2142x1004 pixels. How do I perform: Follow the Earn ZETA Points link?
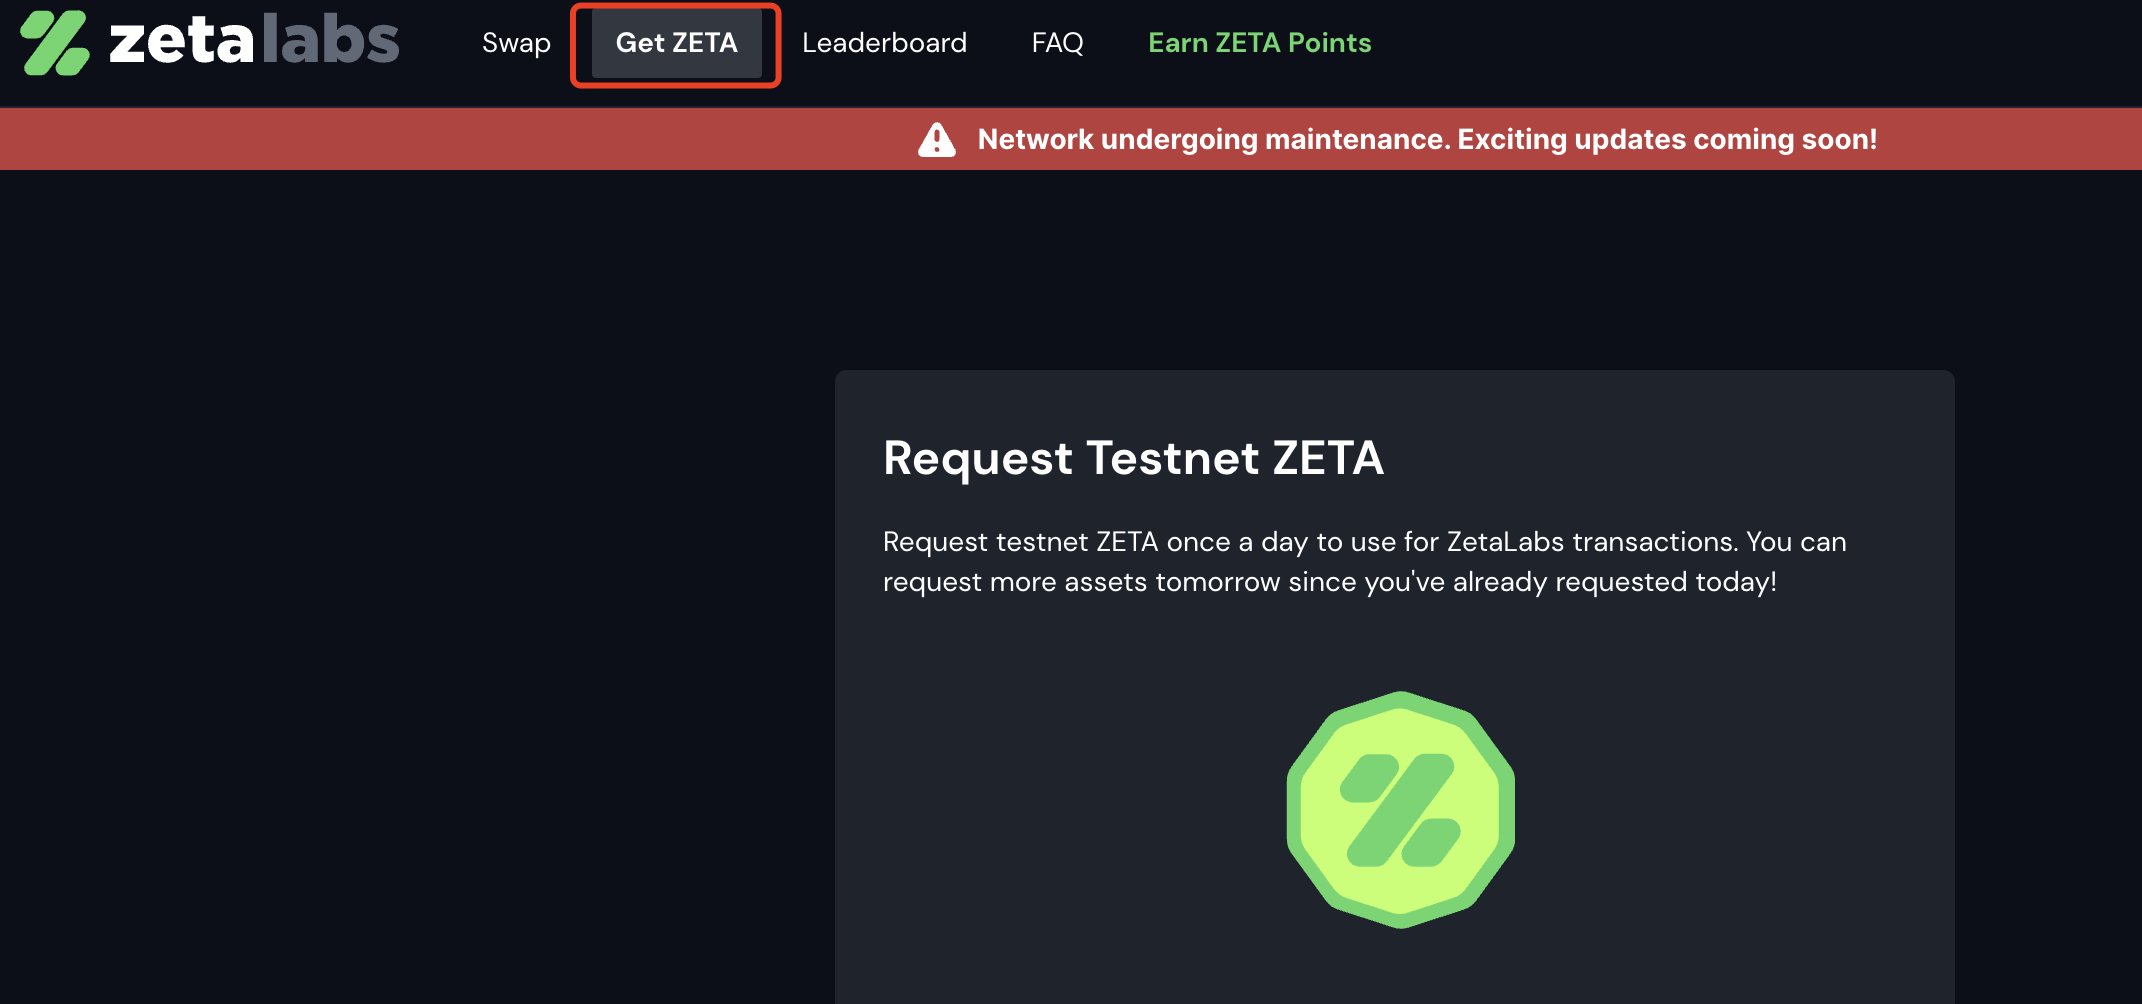tap(1259, 43)
